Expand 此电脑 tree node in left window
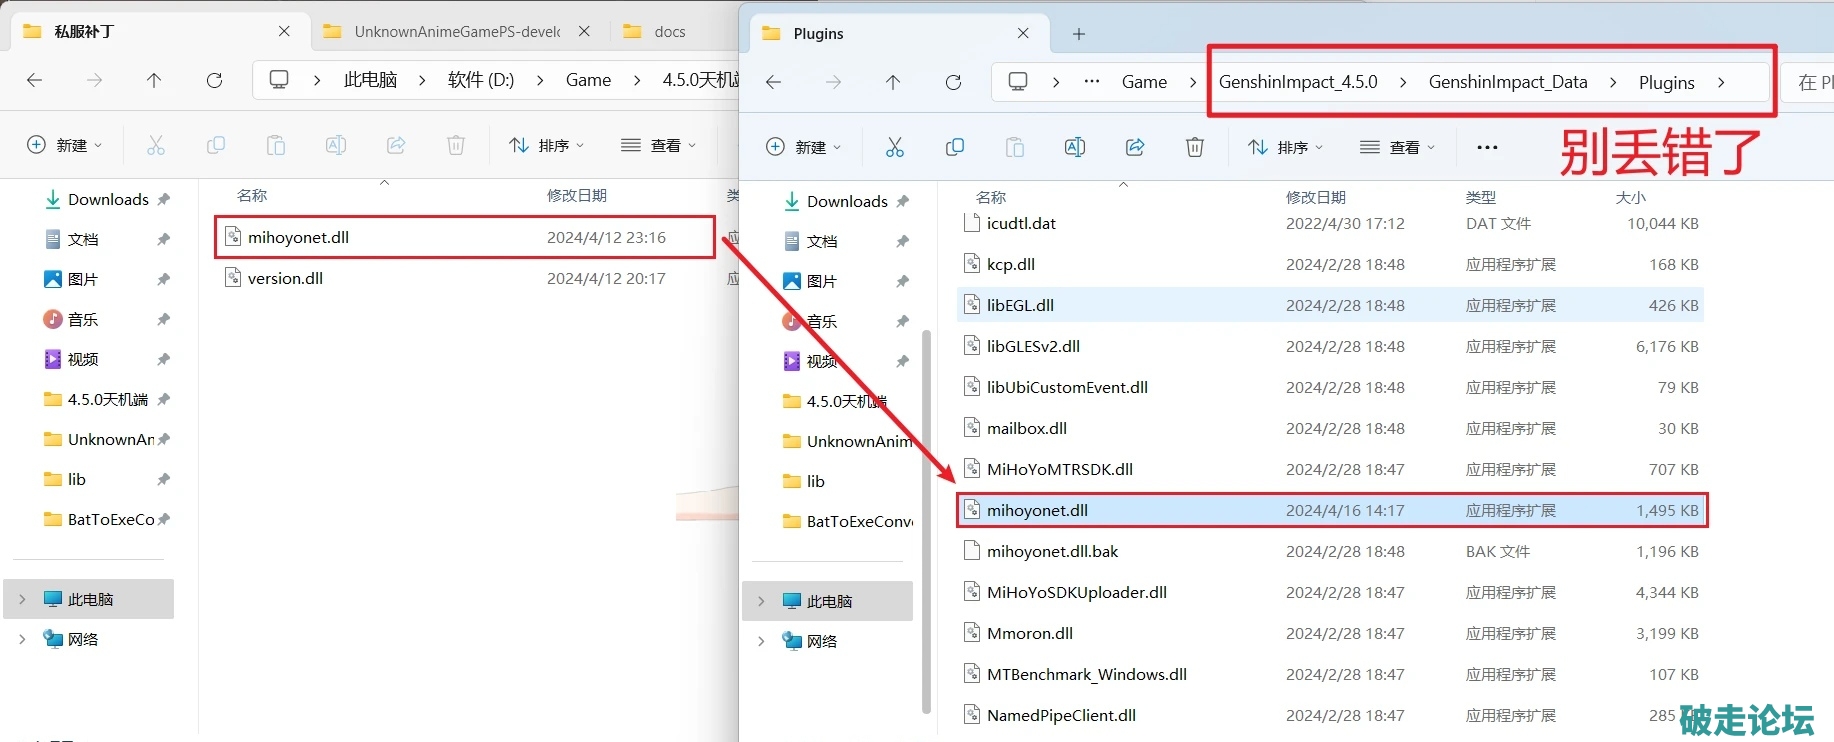Viewport: 1834px width, 742px height. tap(22, 599)
